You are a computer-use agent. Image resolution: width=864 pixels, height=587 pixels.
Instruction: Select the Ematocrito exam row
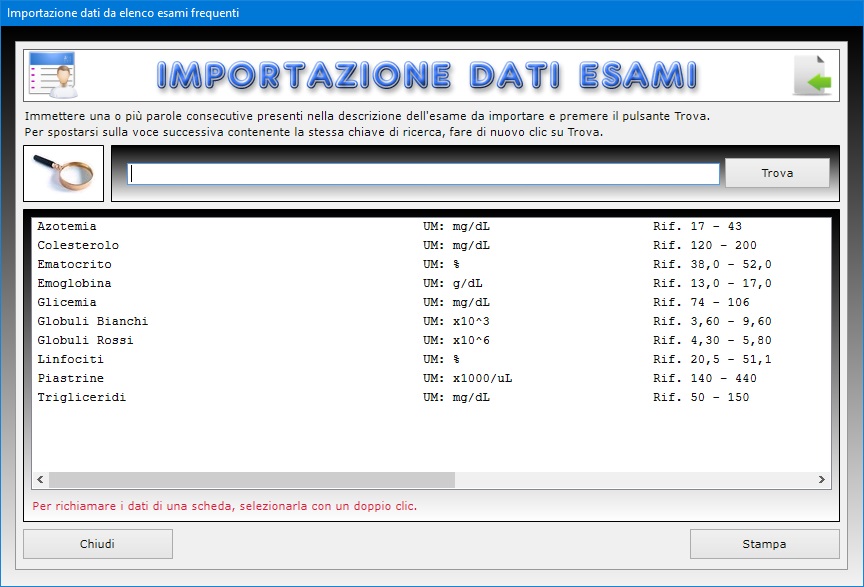tap(431, 264)
